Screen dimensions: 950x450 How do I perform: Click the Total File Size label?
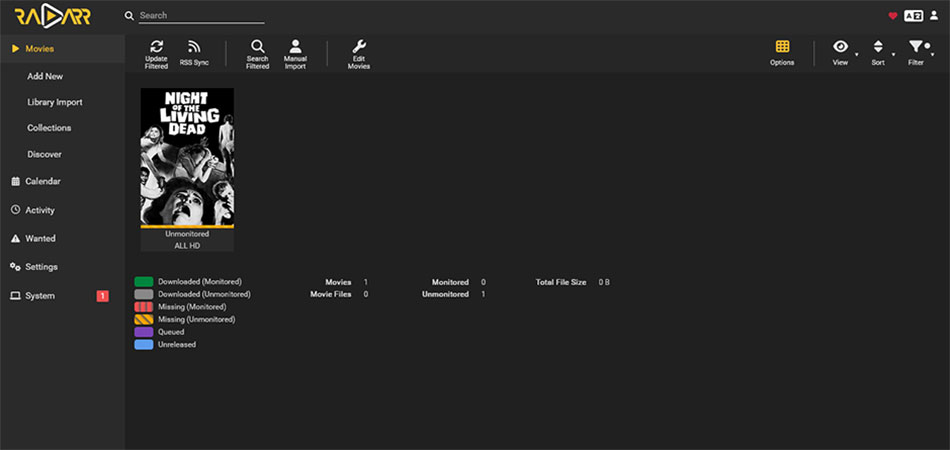[x=560, y=282]
